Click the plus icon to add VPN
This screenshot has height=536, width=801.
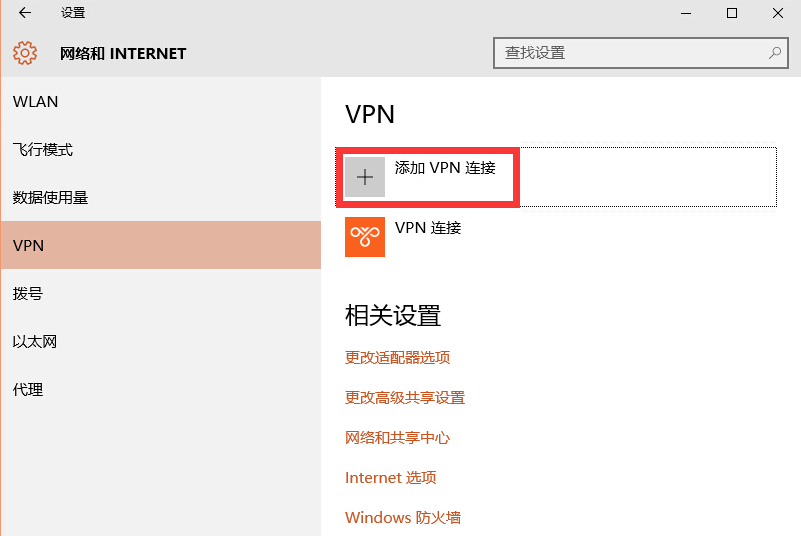pos(365,177)
